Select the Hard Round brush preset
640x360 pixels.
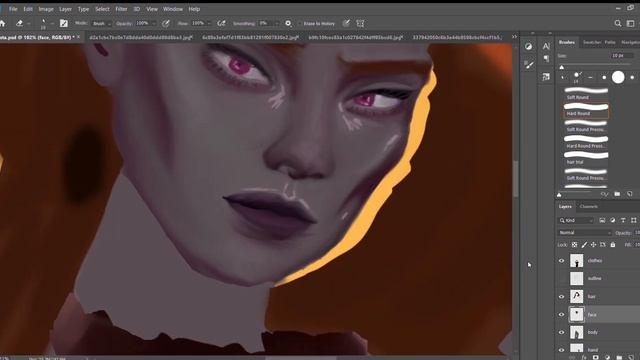tap(586, 110)
